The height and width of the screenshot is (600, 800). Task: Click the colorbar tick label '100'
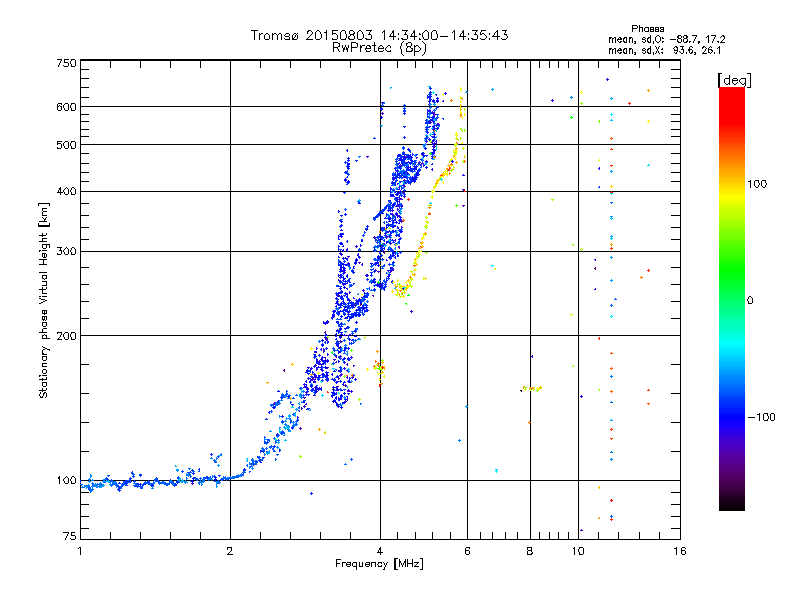pos(757,184)
